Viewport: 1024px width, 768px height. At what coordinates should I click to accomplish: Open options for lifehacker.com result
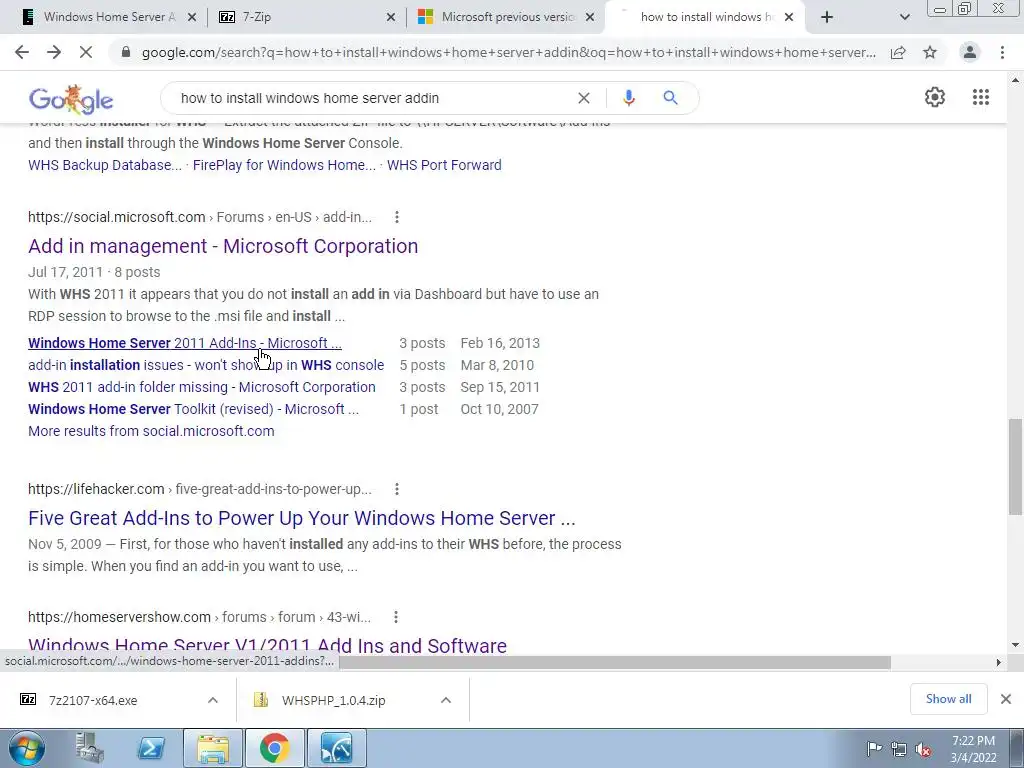point(396,489)
